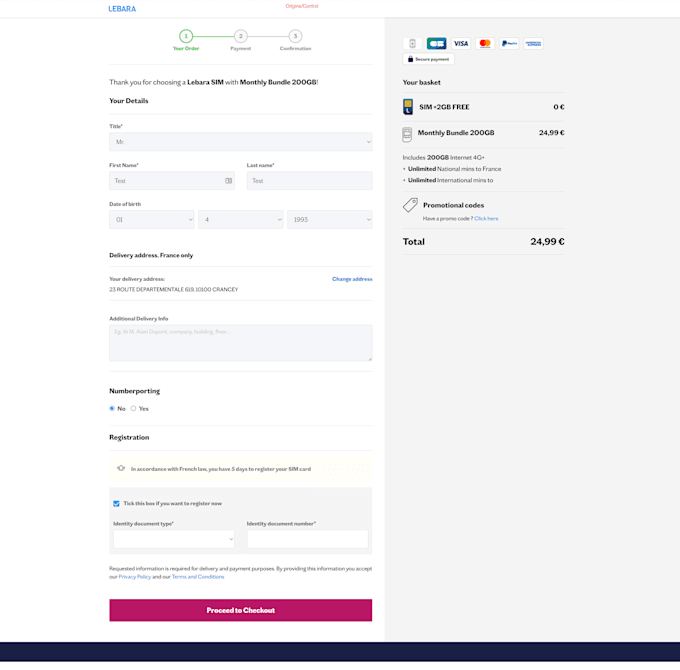Click the CB card payment icon
The width and height of the screenshot is (680, 670).
click(436, 43)
